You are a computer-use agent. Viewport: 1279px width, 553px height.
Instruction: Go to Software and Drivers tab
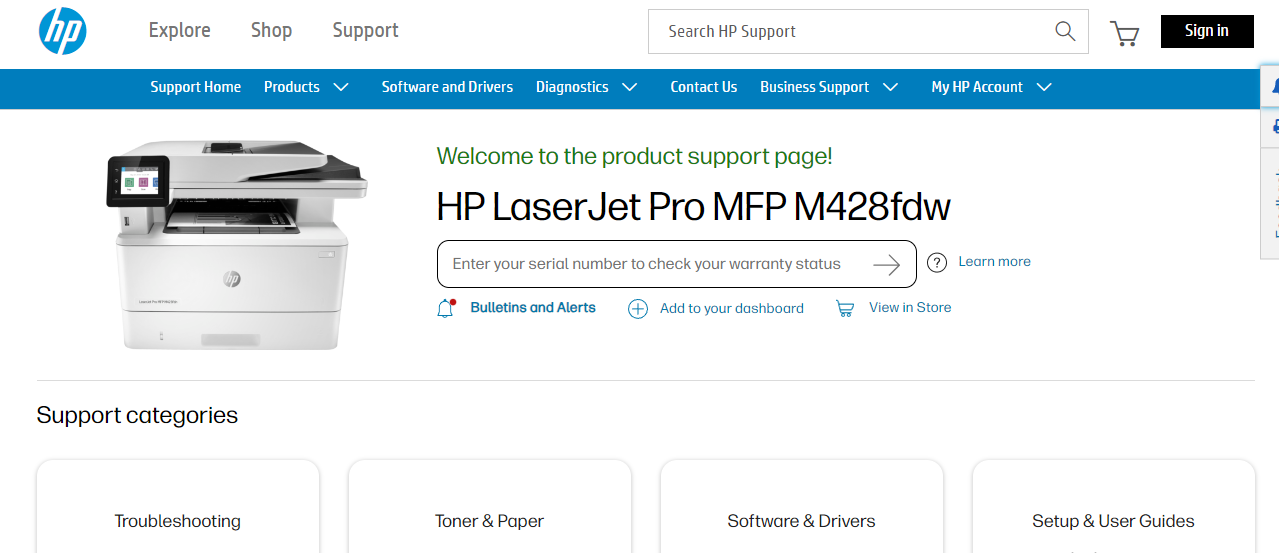pyautogui.click(x=447, y=87)
